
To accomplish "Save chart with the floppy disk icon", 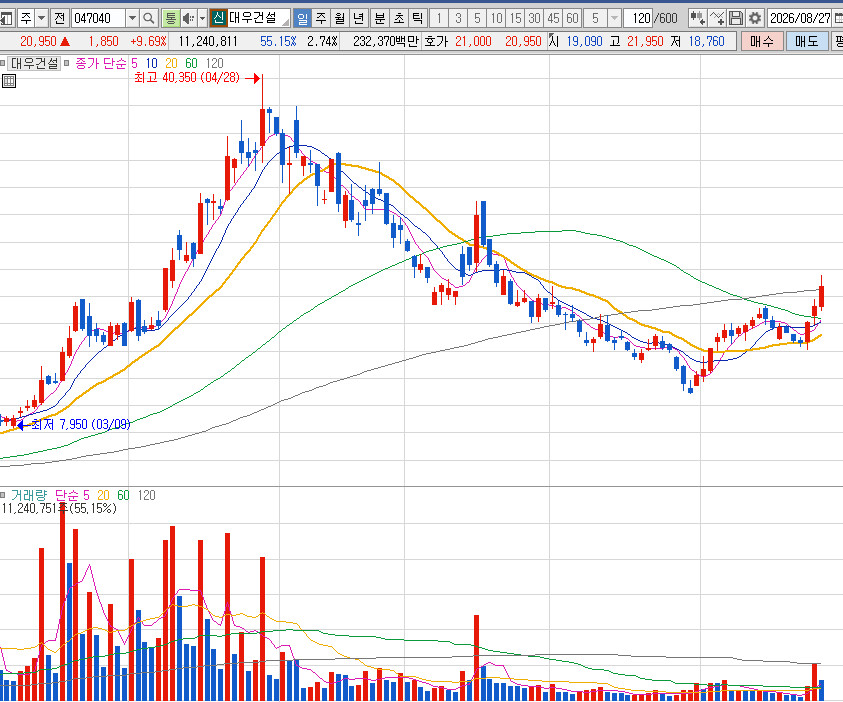I will coord(736,18).
